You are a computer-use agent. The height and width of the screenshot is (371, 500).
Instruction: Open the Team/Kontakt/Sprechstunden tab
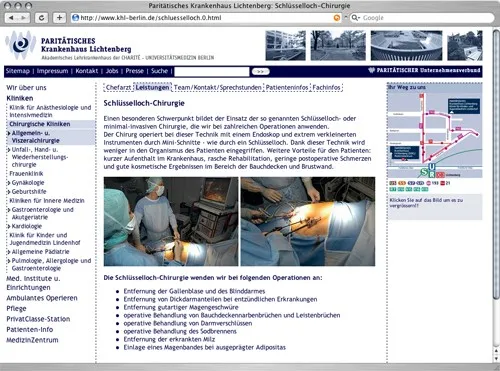point(218,87)
